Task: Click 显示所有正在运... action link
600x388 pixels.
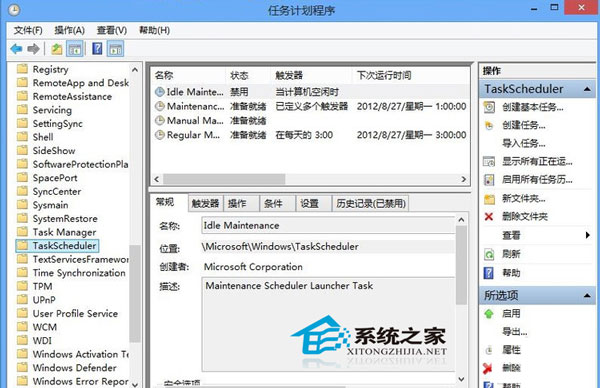Action: [537, 161]
